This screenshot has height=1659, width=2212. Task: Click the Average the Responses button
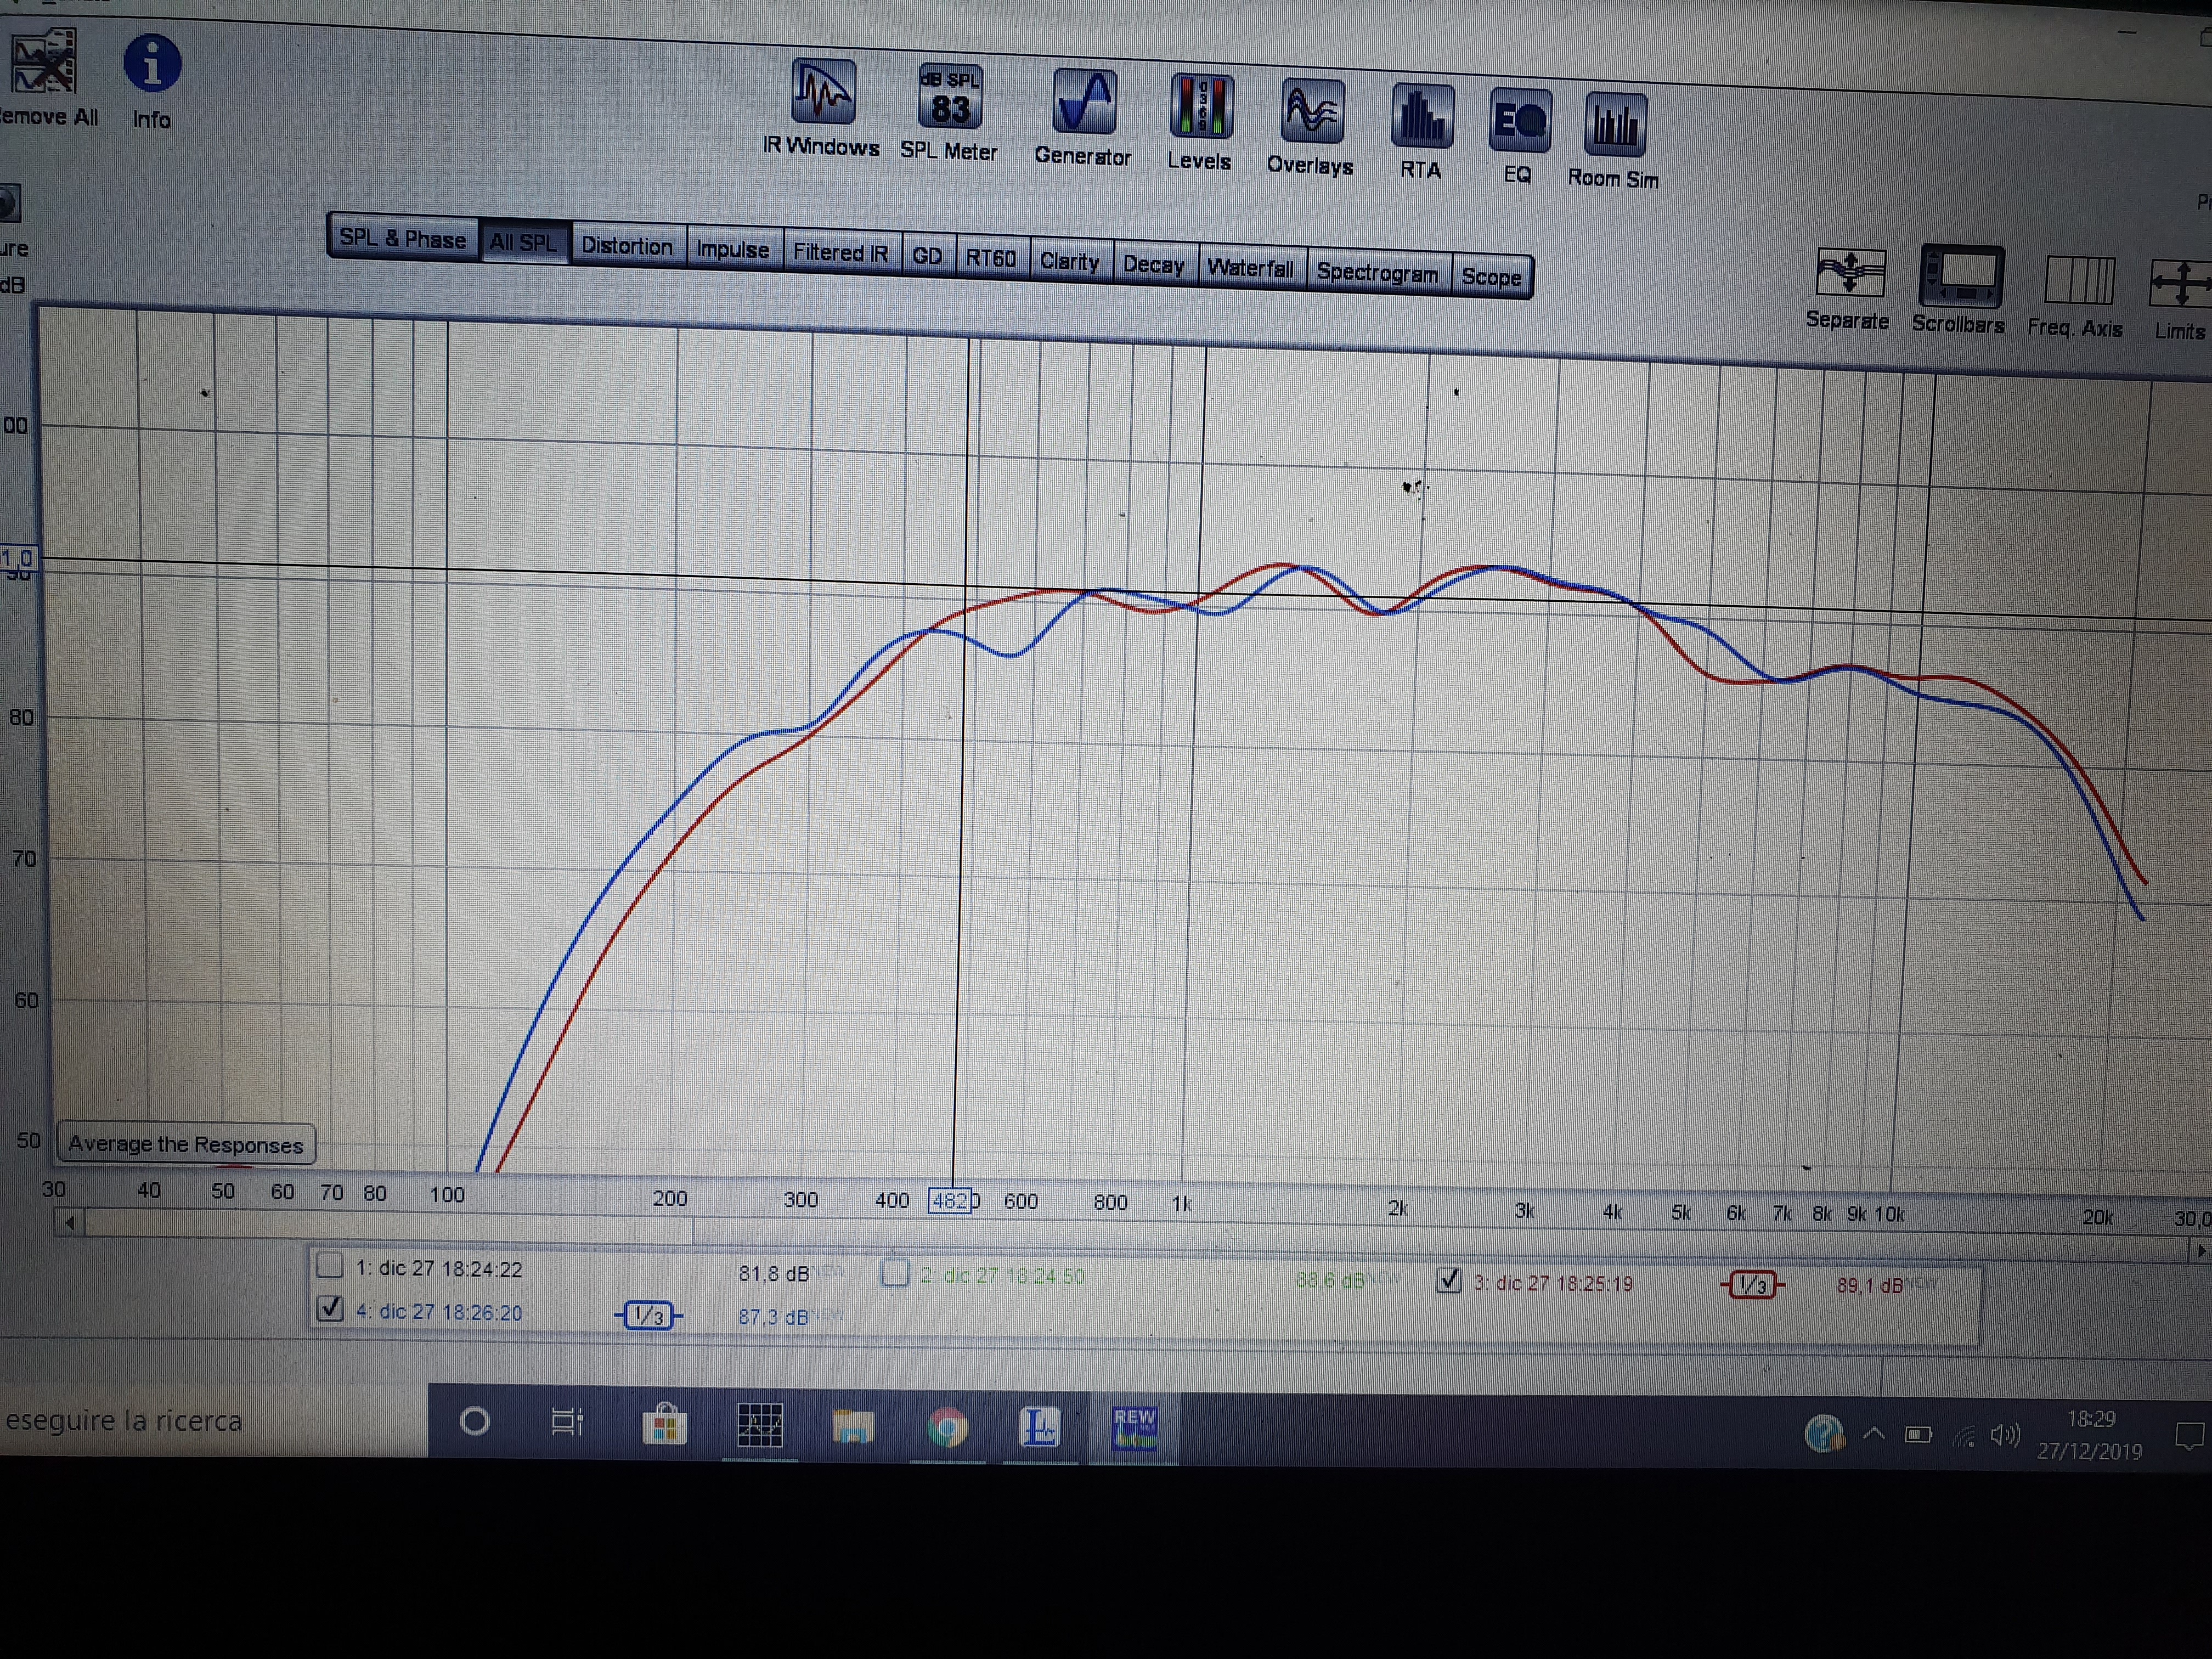[x=186, y=1144]
